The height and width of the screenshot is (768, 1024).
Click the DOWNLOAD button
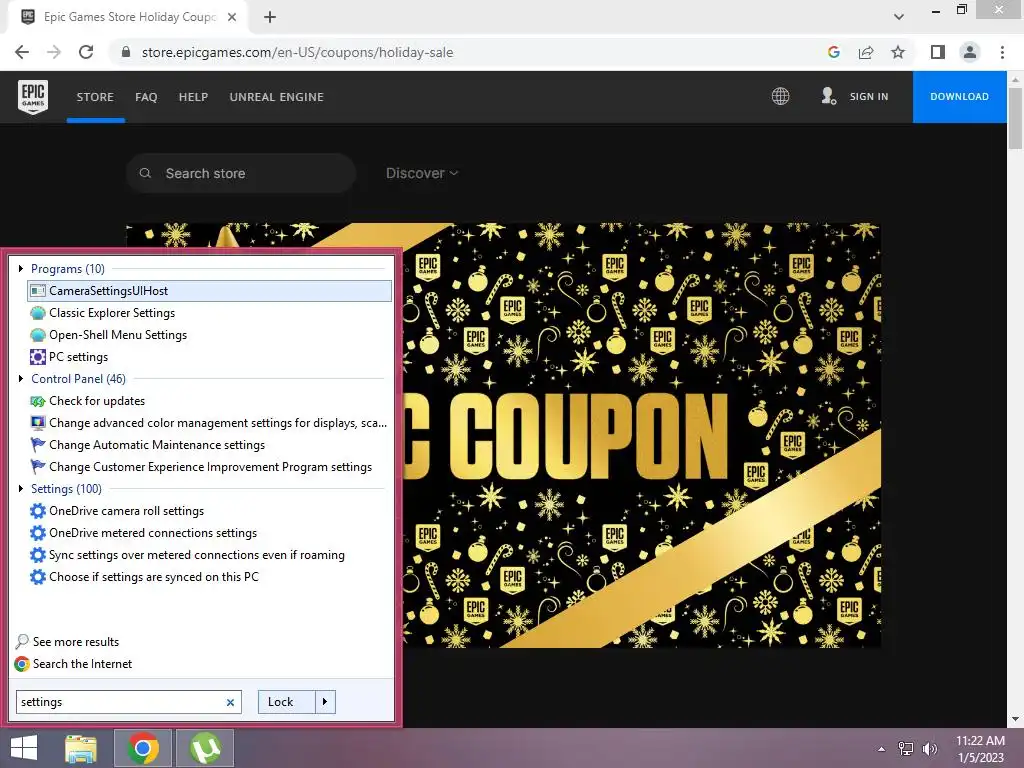[x=959, y=97]
